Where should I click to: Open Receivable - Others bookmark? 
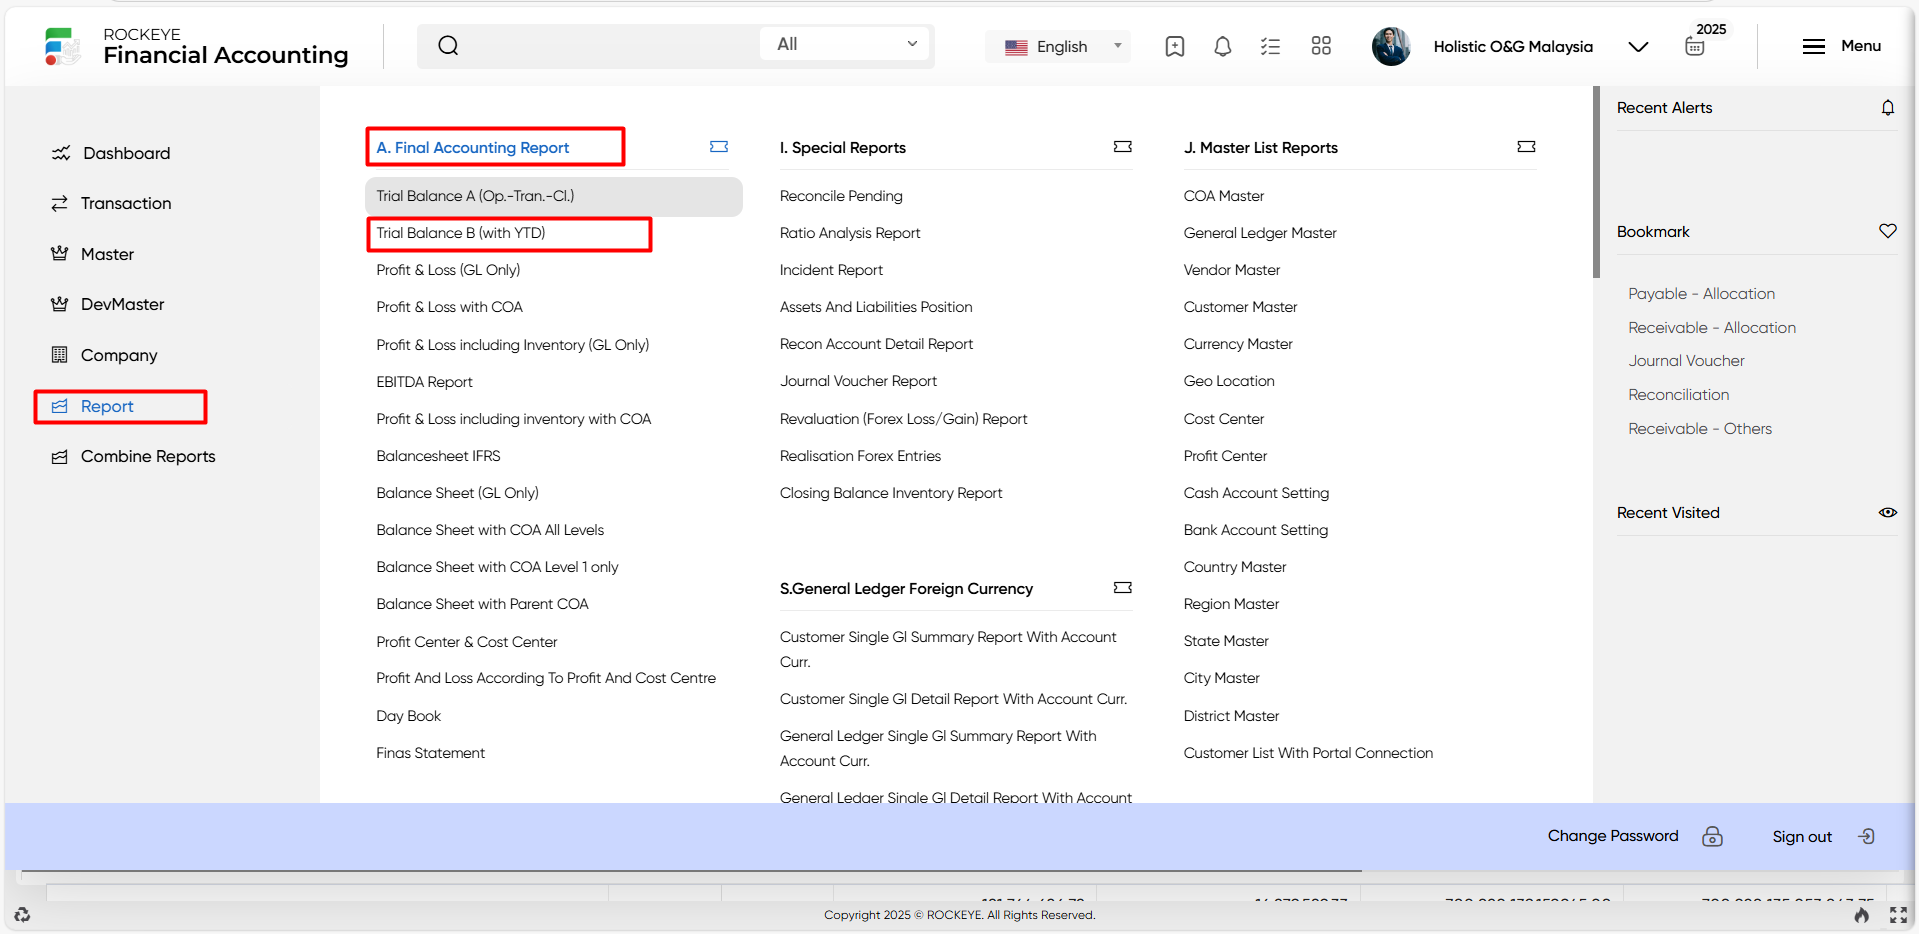1700,429
